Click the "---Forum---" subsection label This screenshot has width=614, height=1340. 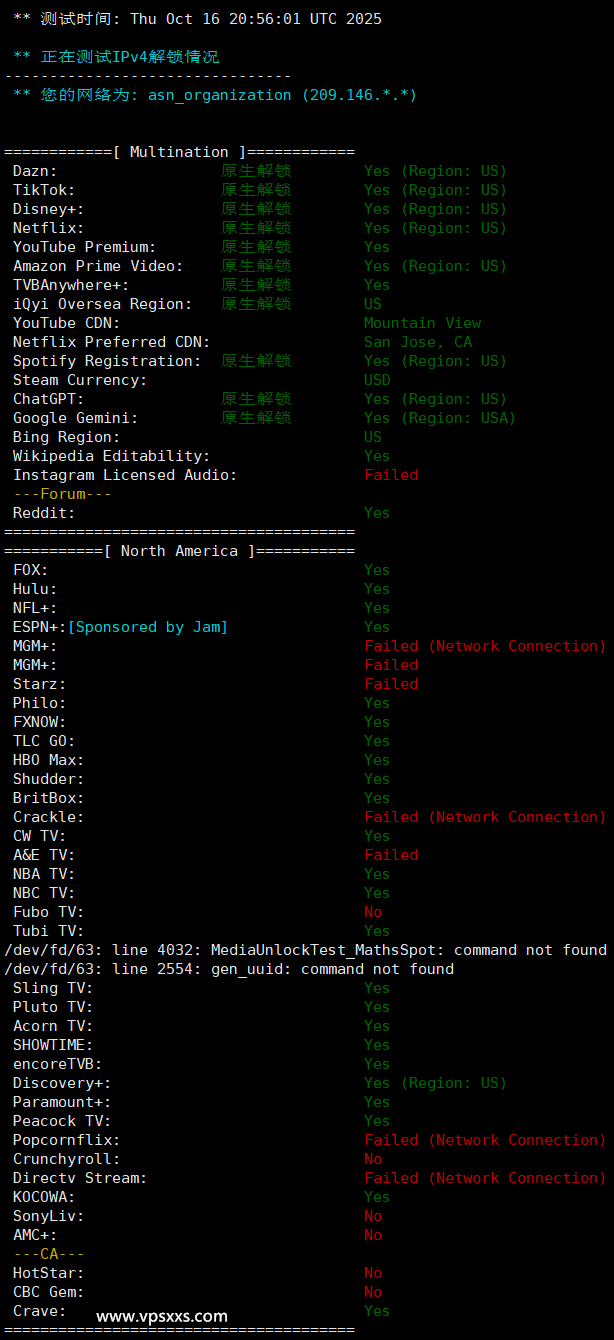point(62,494)
